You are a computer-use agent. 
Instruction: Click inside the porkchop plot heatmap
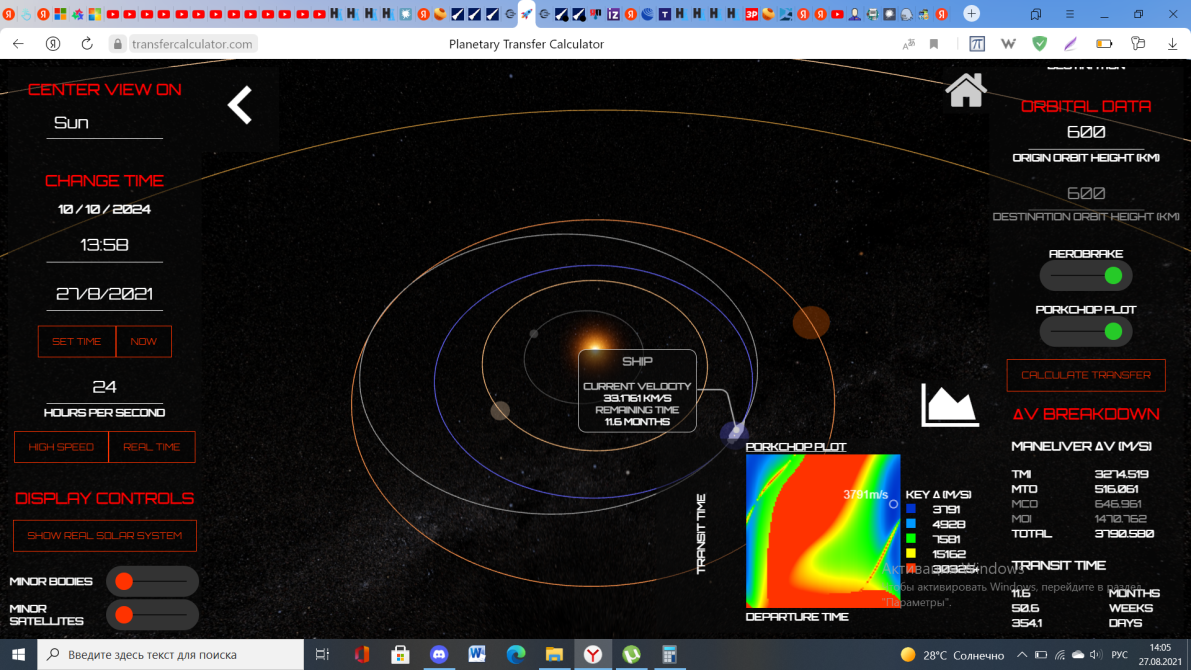point(822,530)
